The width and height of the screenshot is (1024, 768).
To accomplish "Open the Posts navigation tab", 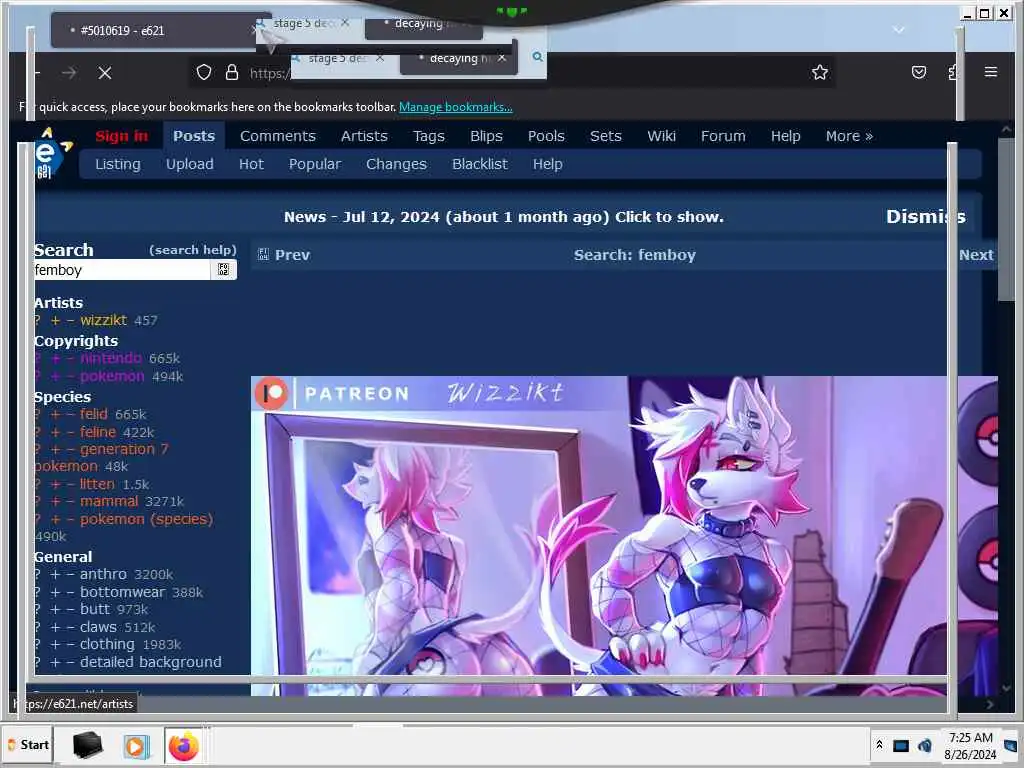I will click(194, 136).
